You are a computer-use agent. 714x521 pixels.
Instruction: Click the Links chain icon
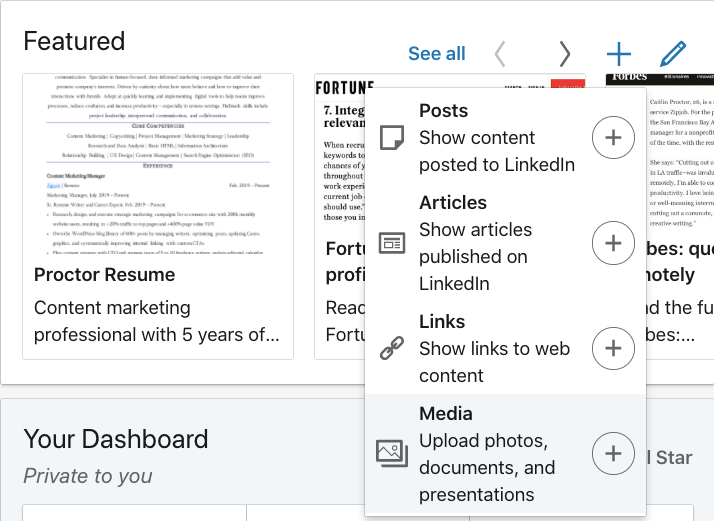click(x=392, y=348)
